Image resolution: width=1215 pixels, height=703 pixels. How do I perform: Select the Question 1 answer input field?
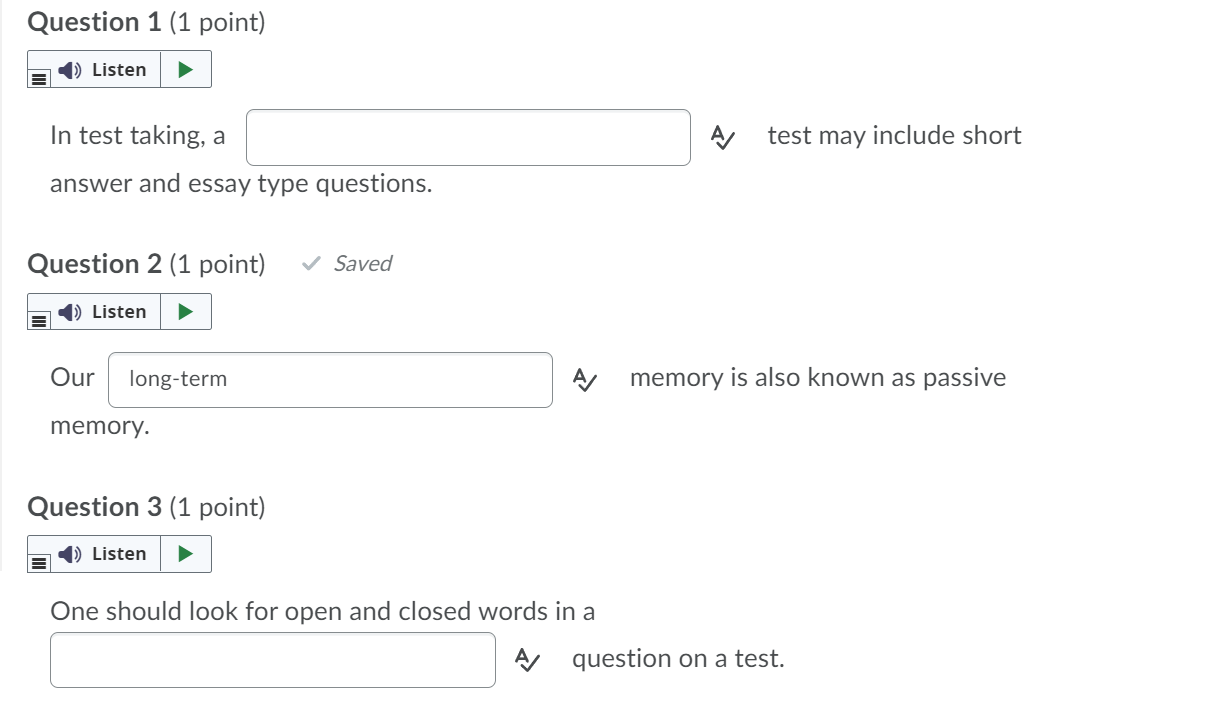coord(467,137)
